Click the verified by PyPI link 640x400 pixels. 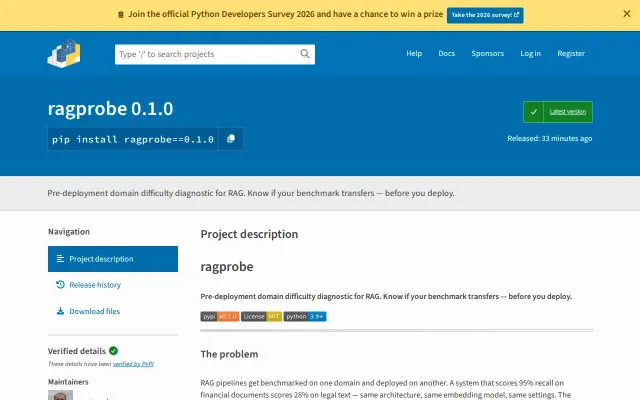(133, 364)
